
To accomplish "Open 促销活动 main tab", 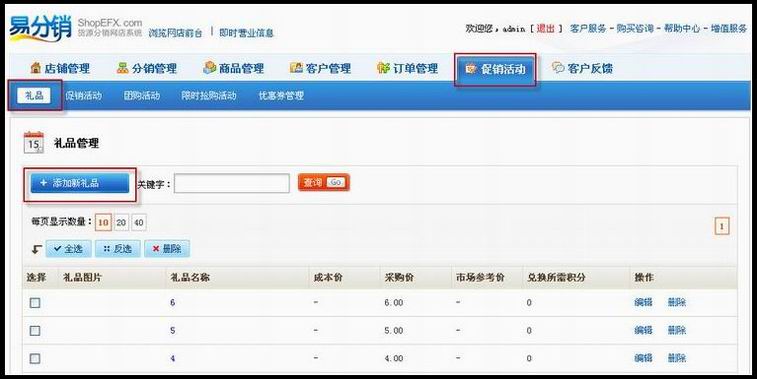I will coord(495,69).
